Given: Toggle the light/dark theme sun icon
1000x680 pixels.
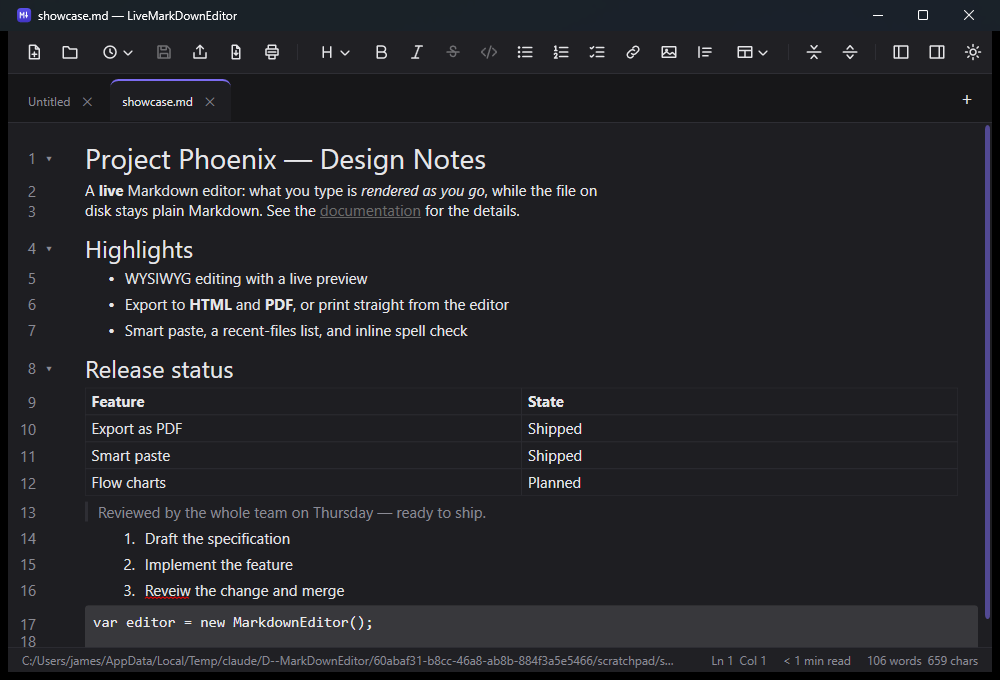Looking at the screenshot, I should (x=973, y=52).
